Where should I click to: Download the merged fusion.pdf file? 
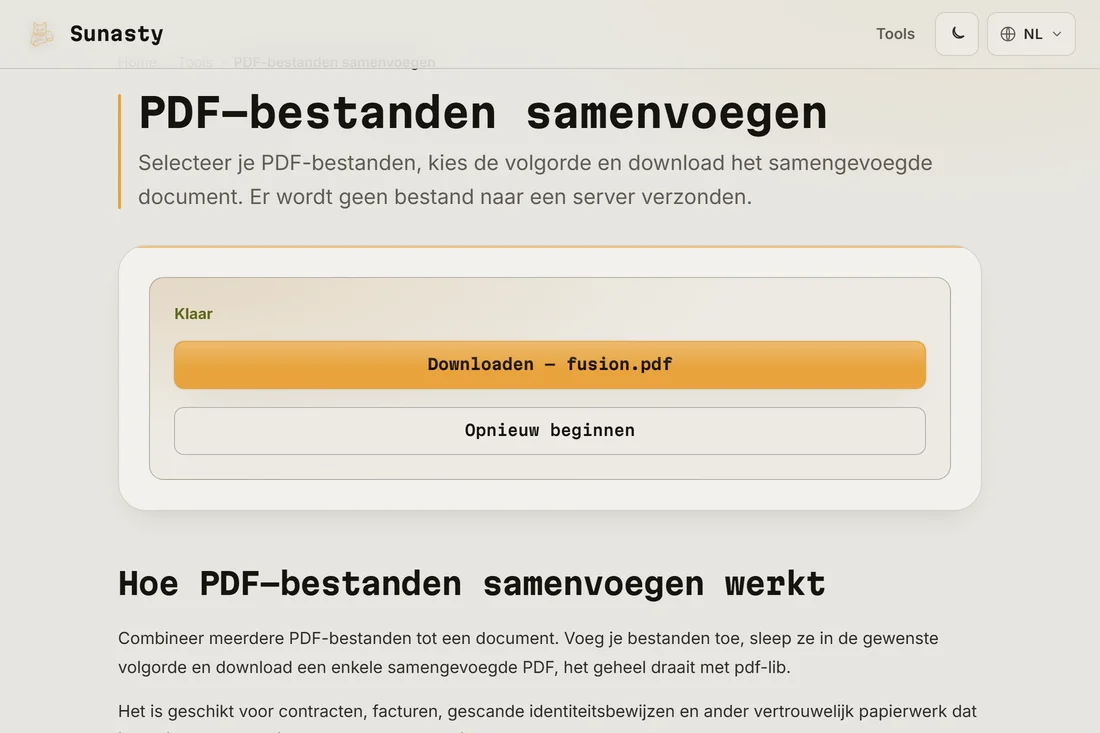pyautogui.click(x=550, y=365)
